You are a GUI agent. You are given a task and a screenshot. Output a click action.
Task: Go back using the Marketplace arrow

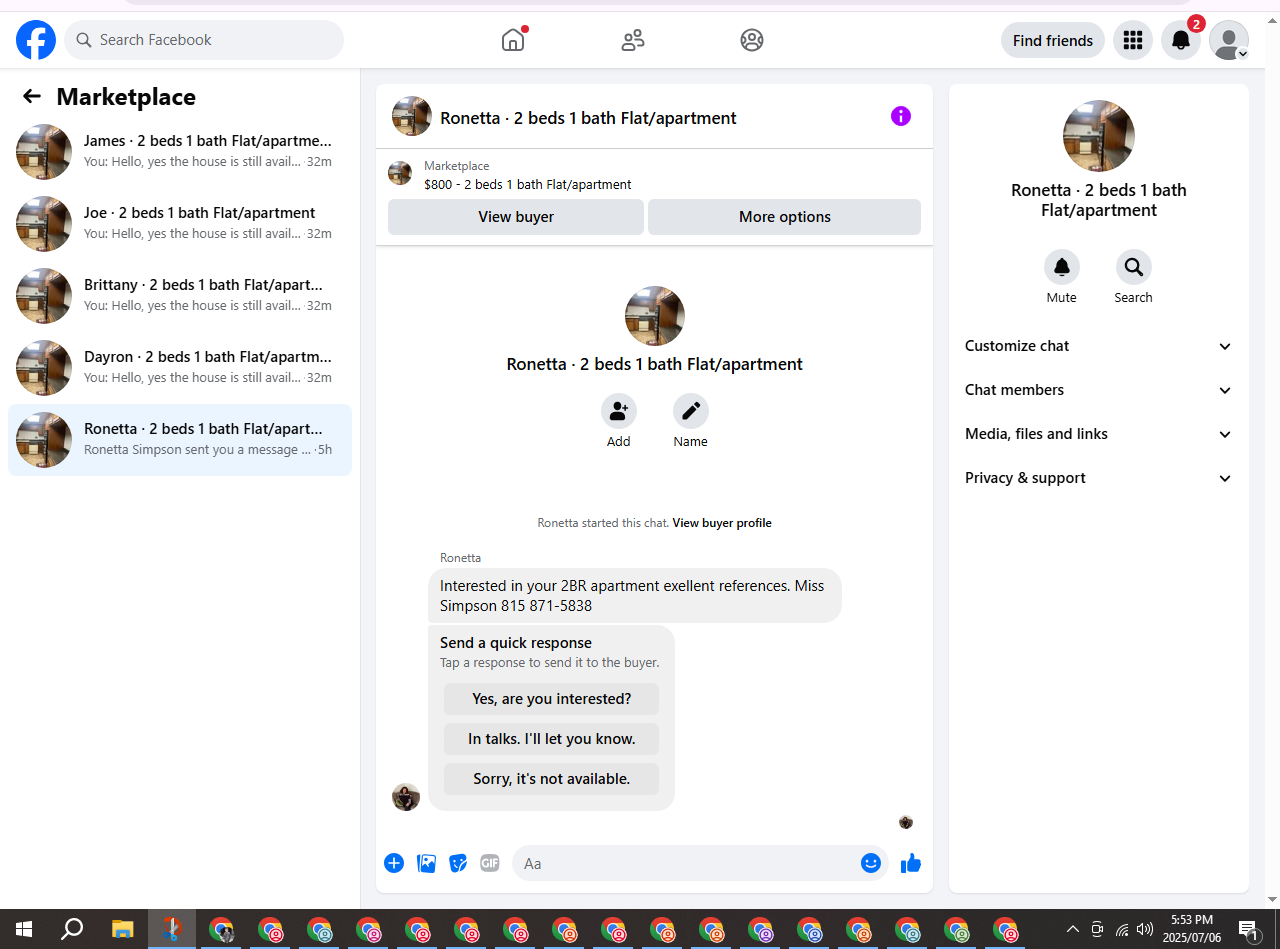(x=32, y=96)
